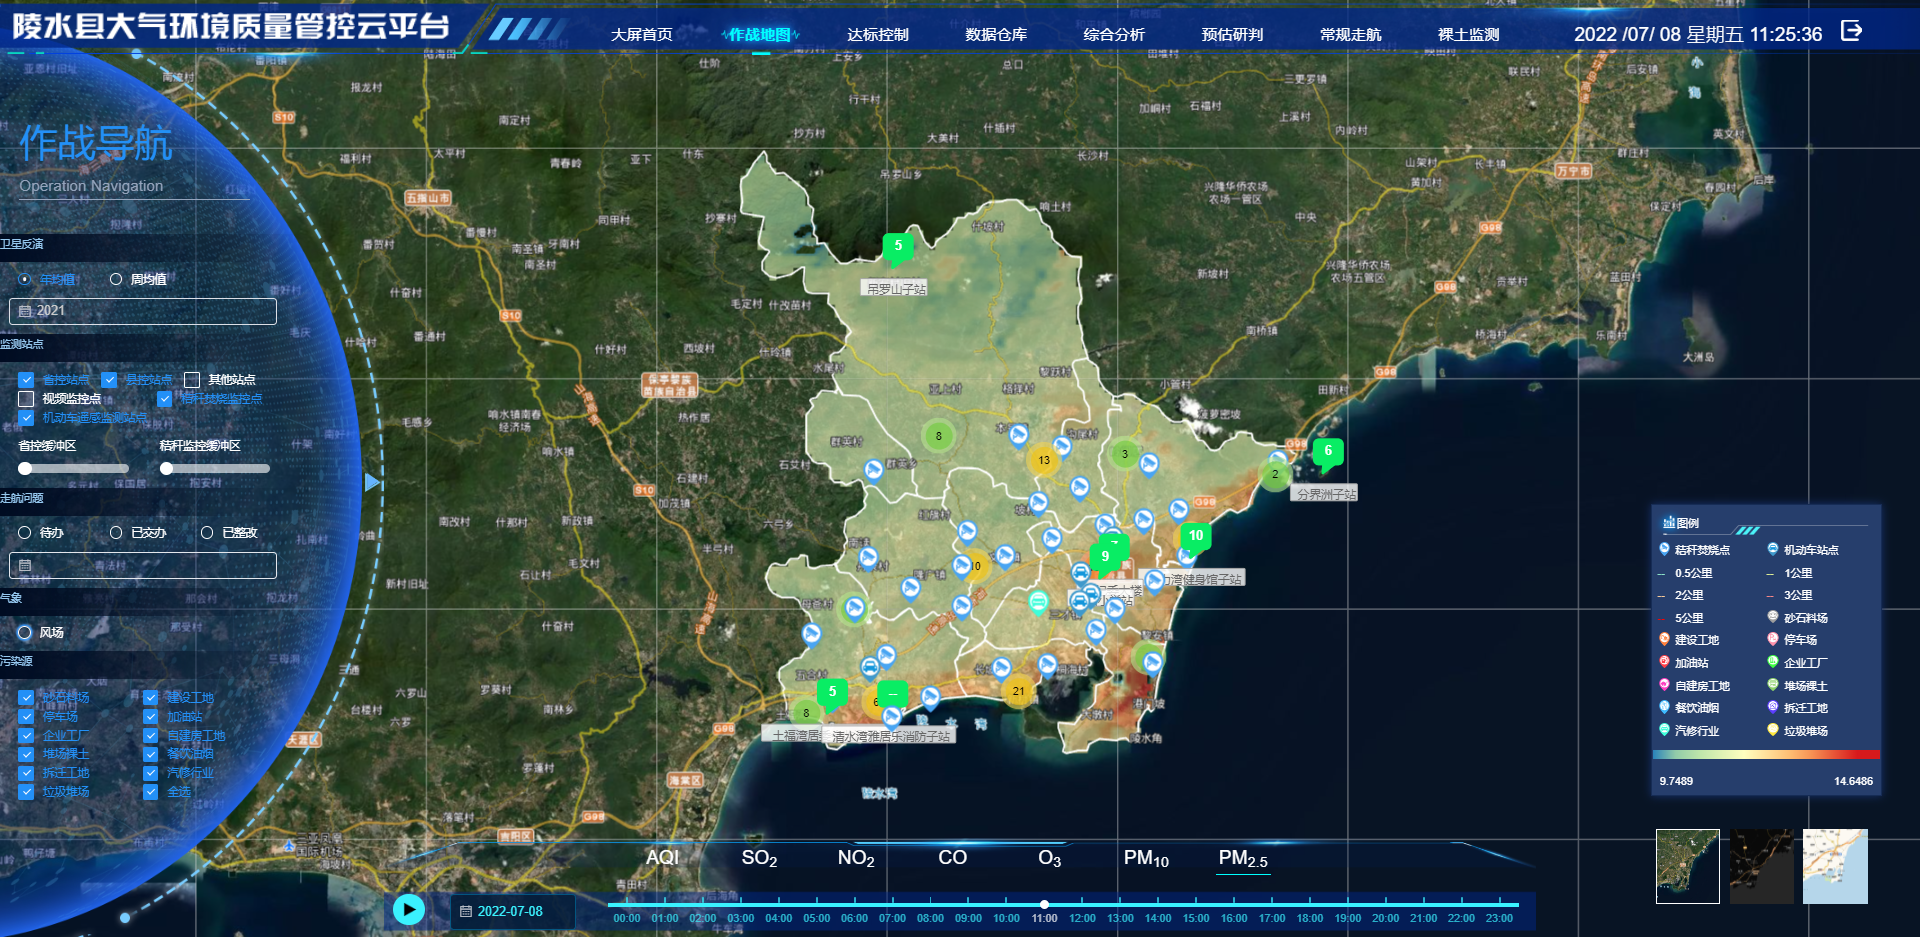Image resolution: width=1920 pixels, height=937 pixels.
Task: Select dark night basemap thumbnail
Action: pos(1761,866)
